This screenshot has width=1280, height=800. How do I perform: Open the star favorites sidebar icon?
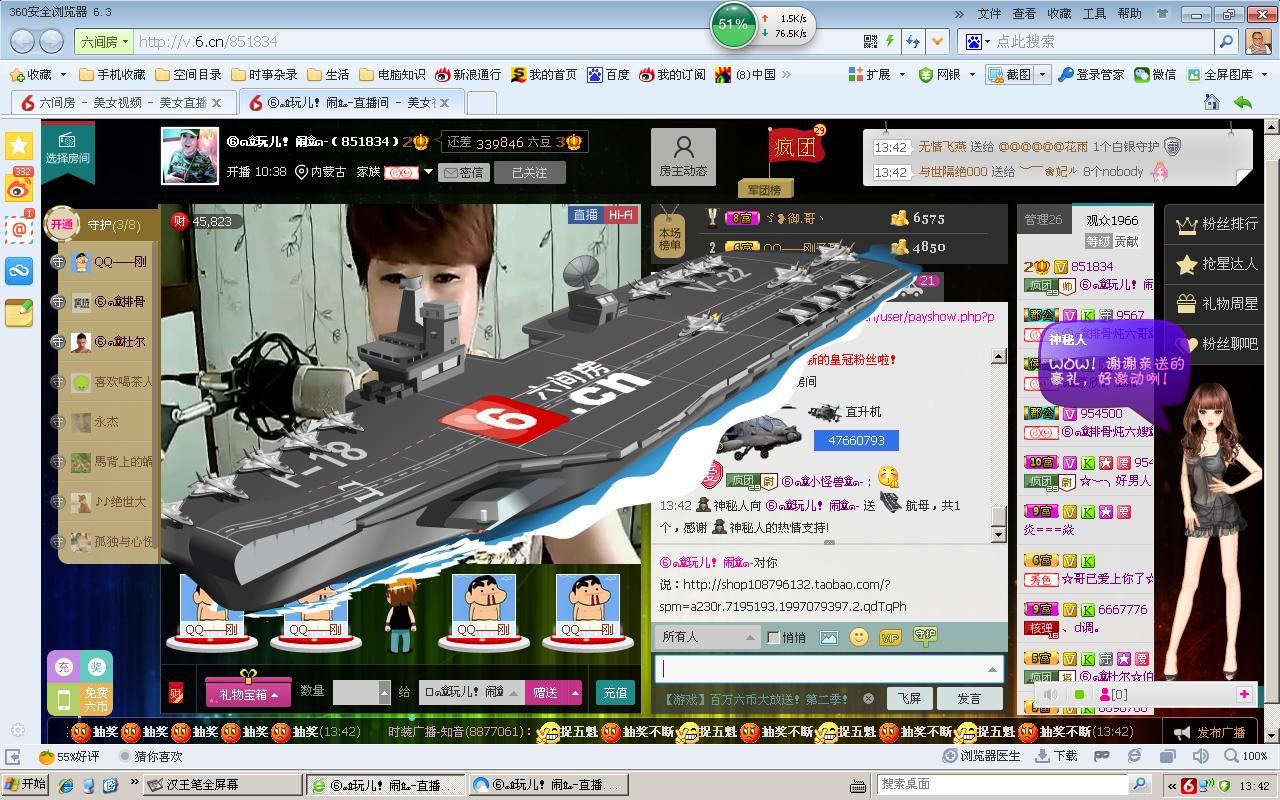point(19,146)
